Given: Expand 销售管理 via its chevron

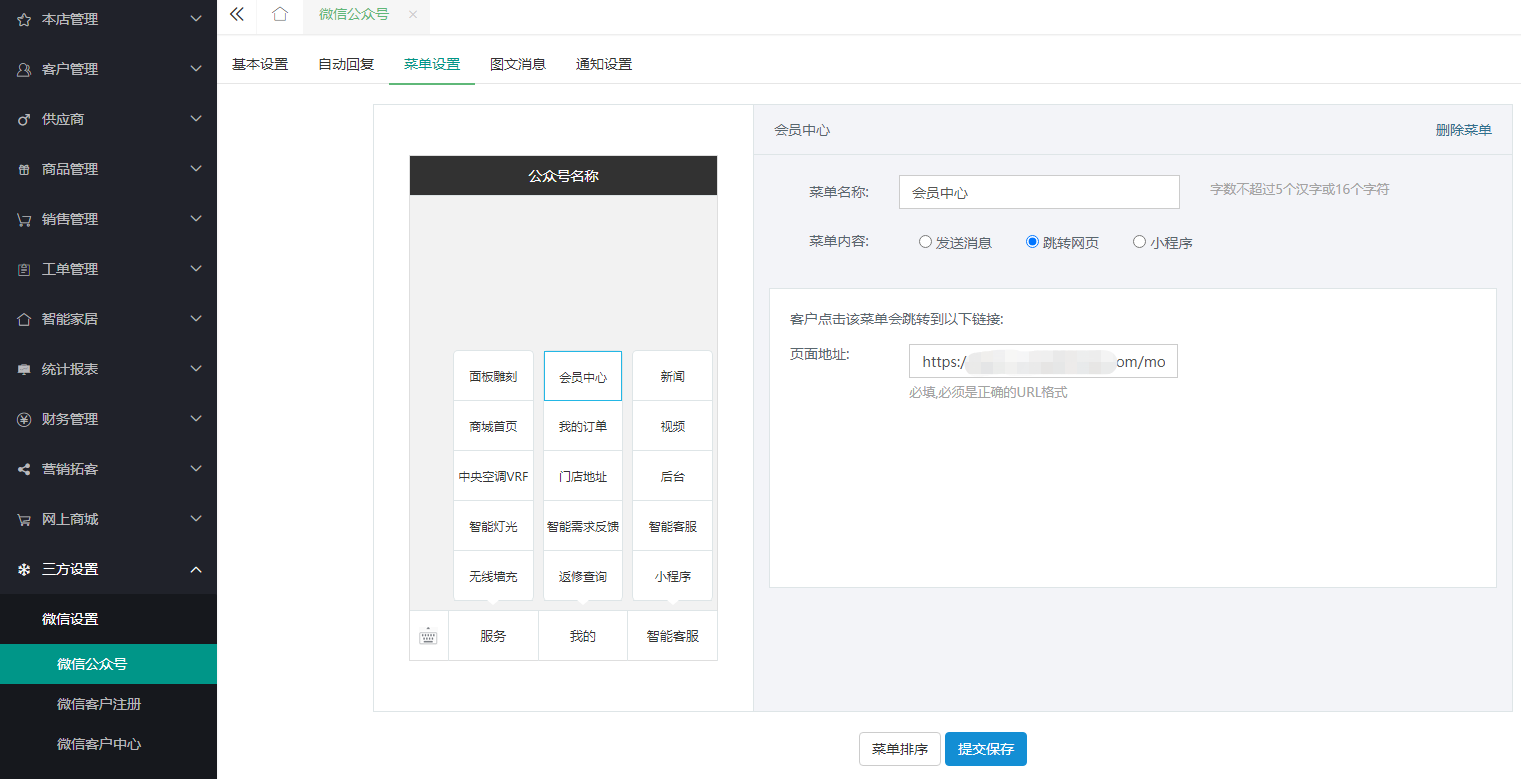Looking at the screenshot, I should click(x=196, y=219).
